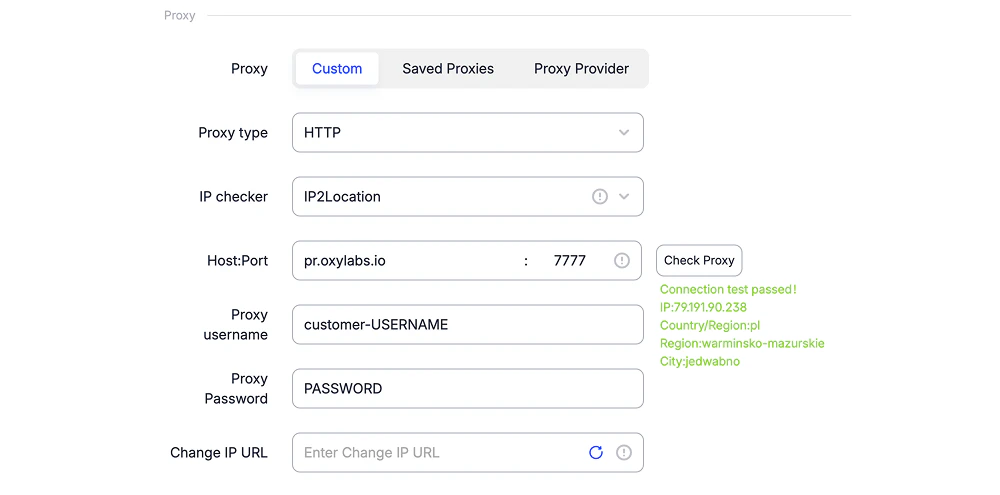
Task: Open the HTTP proxy type dropdown
Action: (467, 133)
